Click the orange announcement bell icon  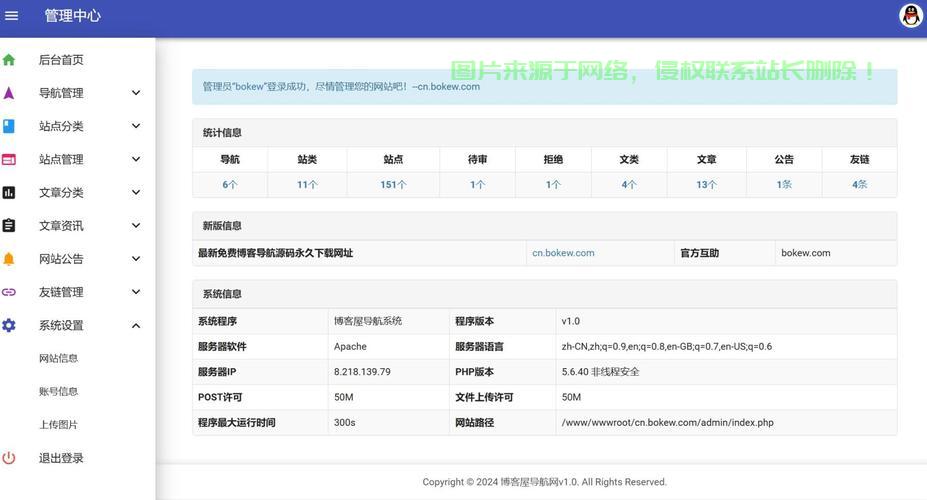9,259
